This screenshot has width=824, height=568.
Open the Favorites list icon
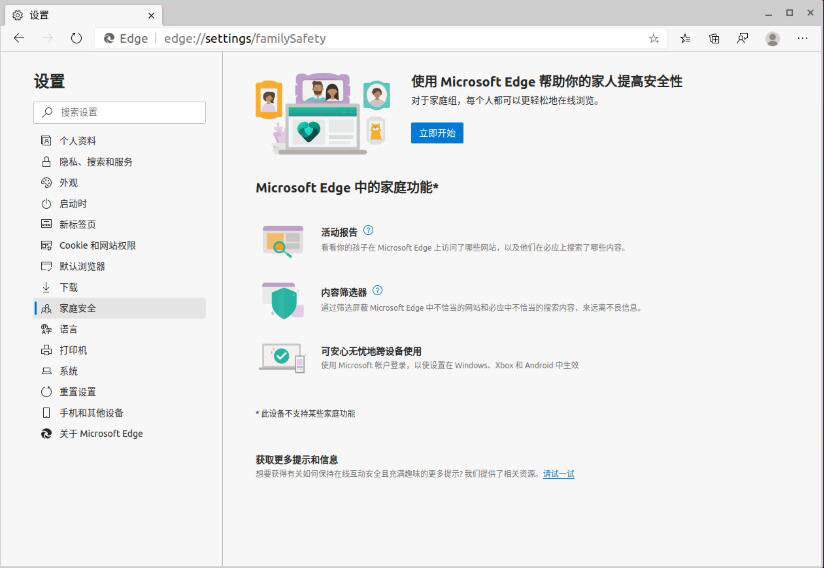[685, 38]
